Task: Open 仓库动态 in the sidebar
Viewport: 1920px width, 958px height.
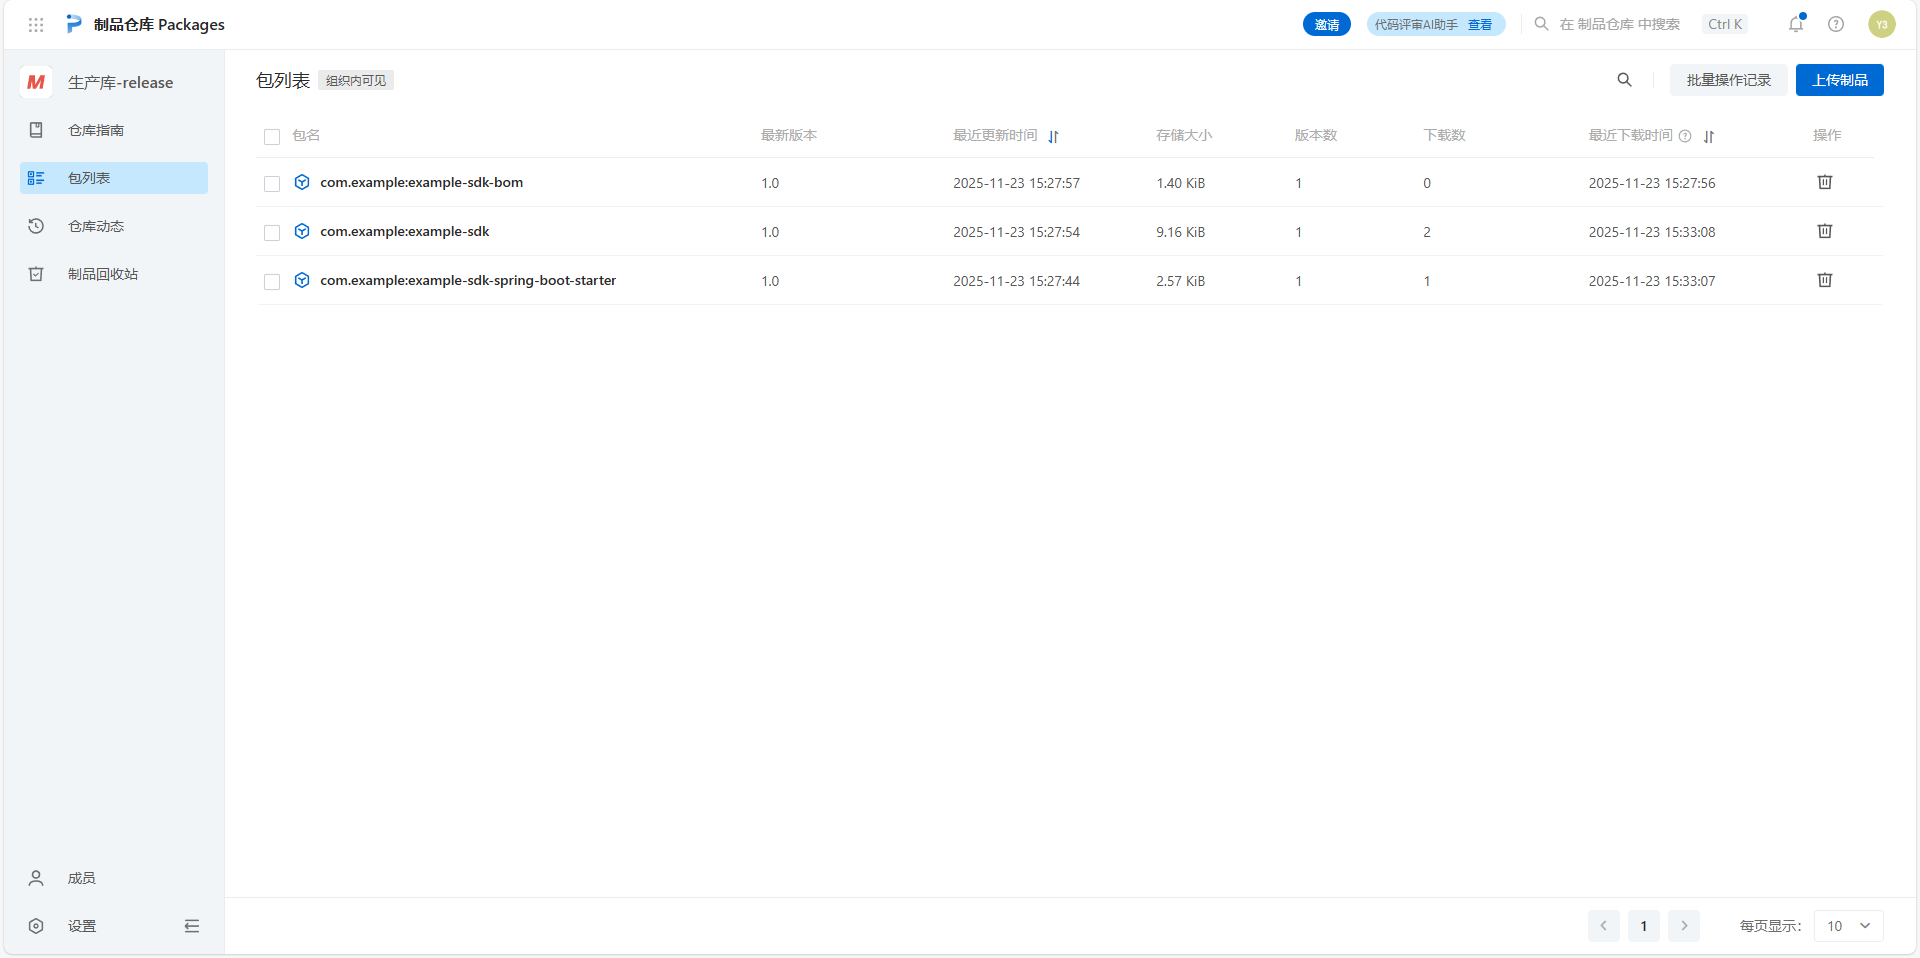Action: 114,226
